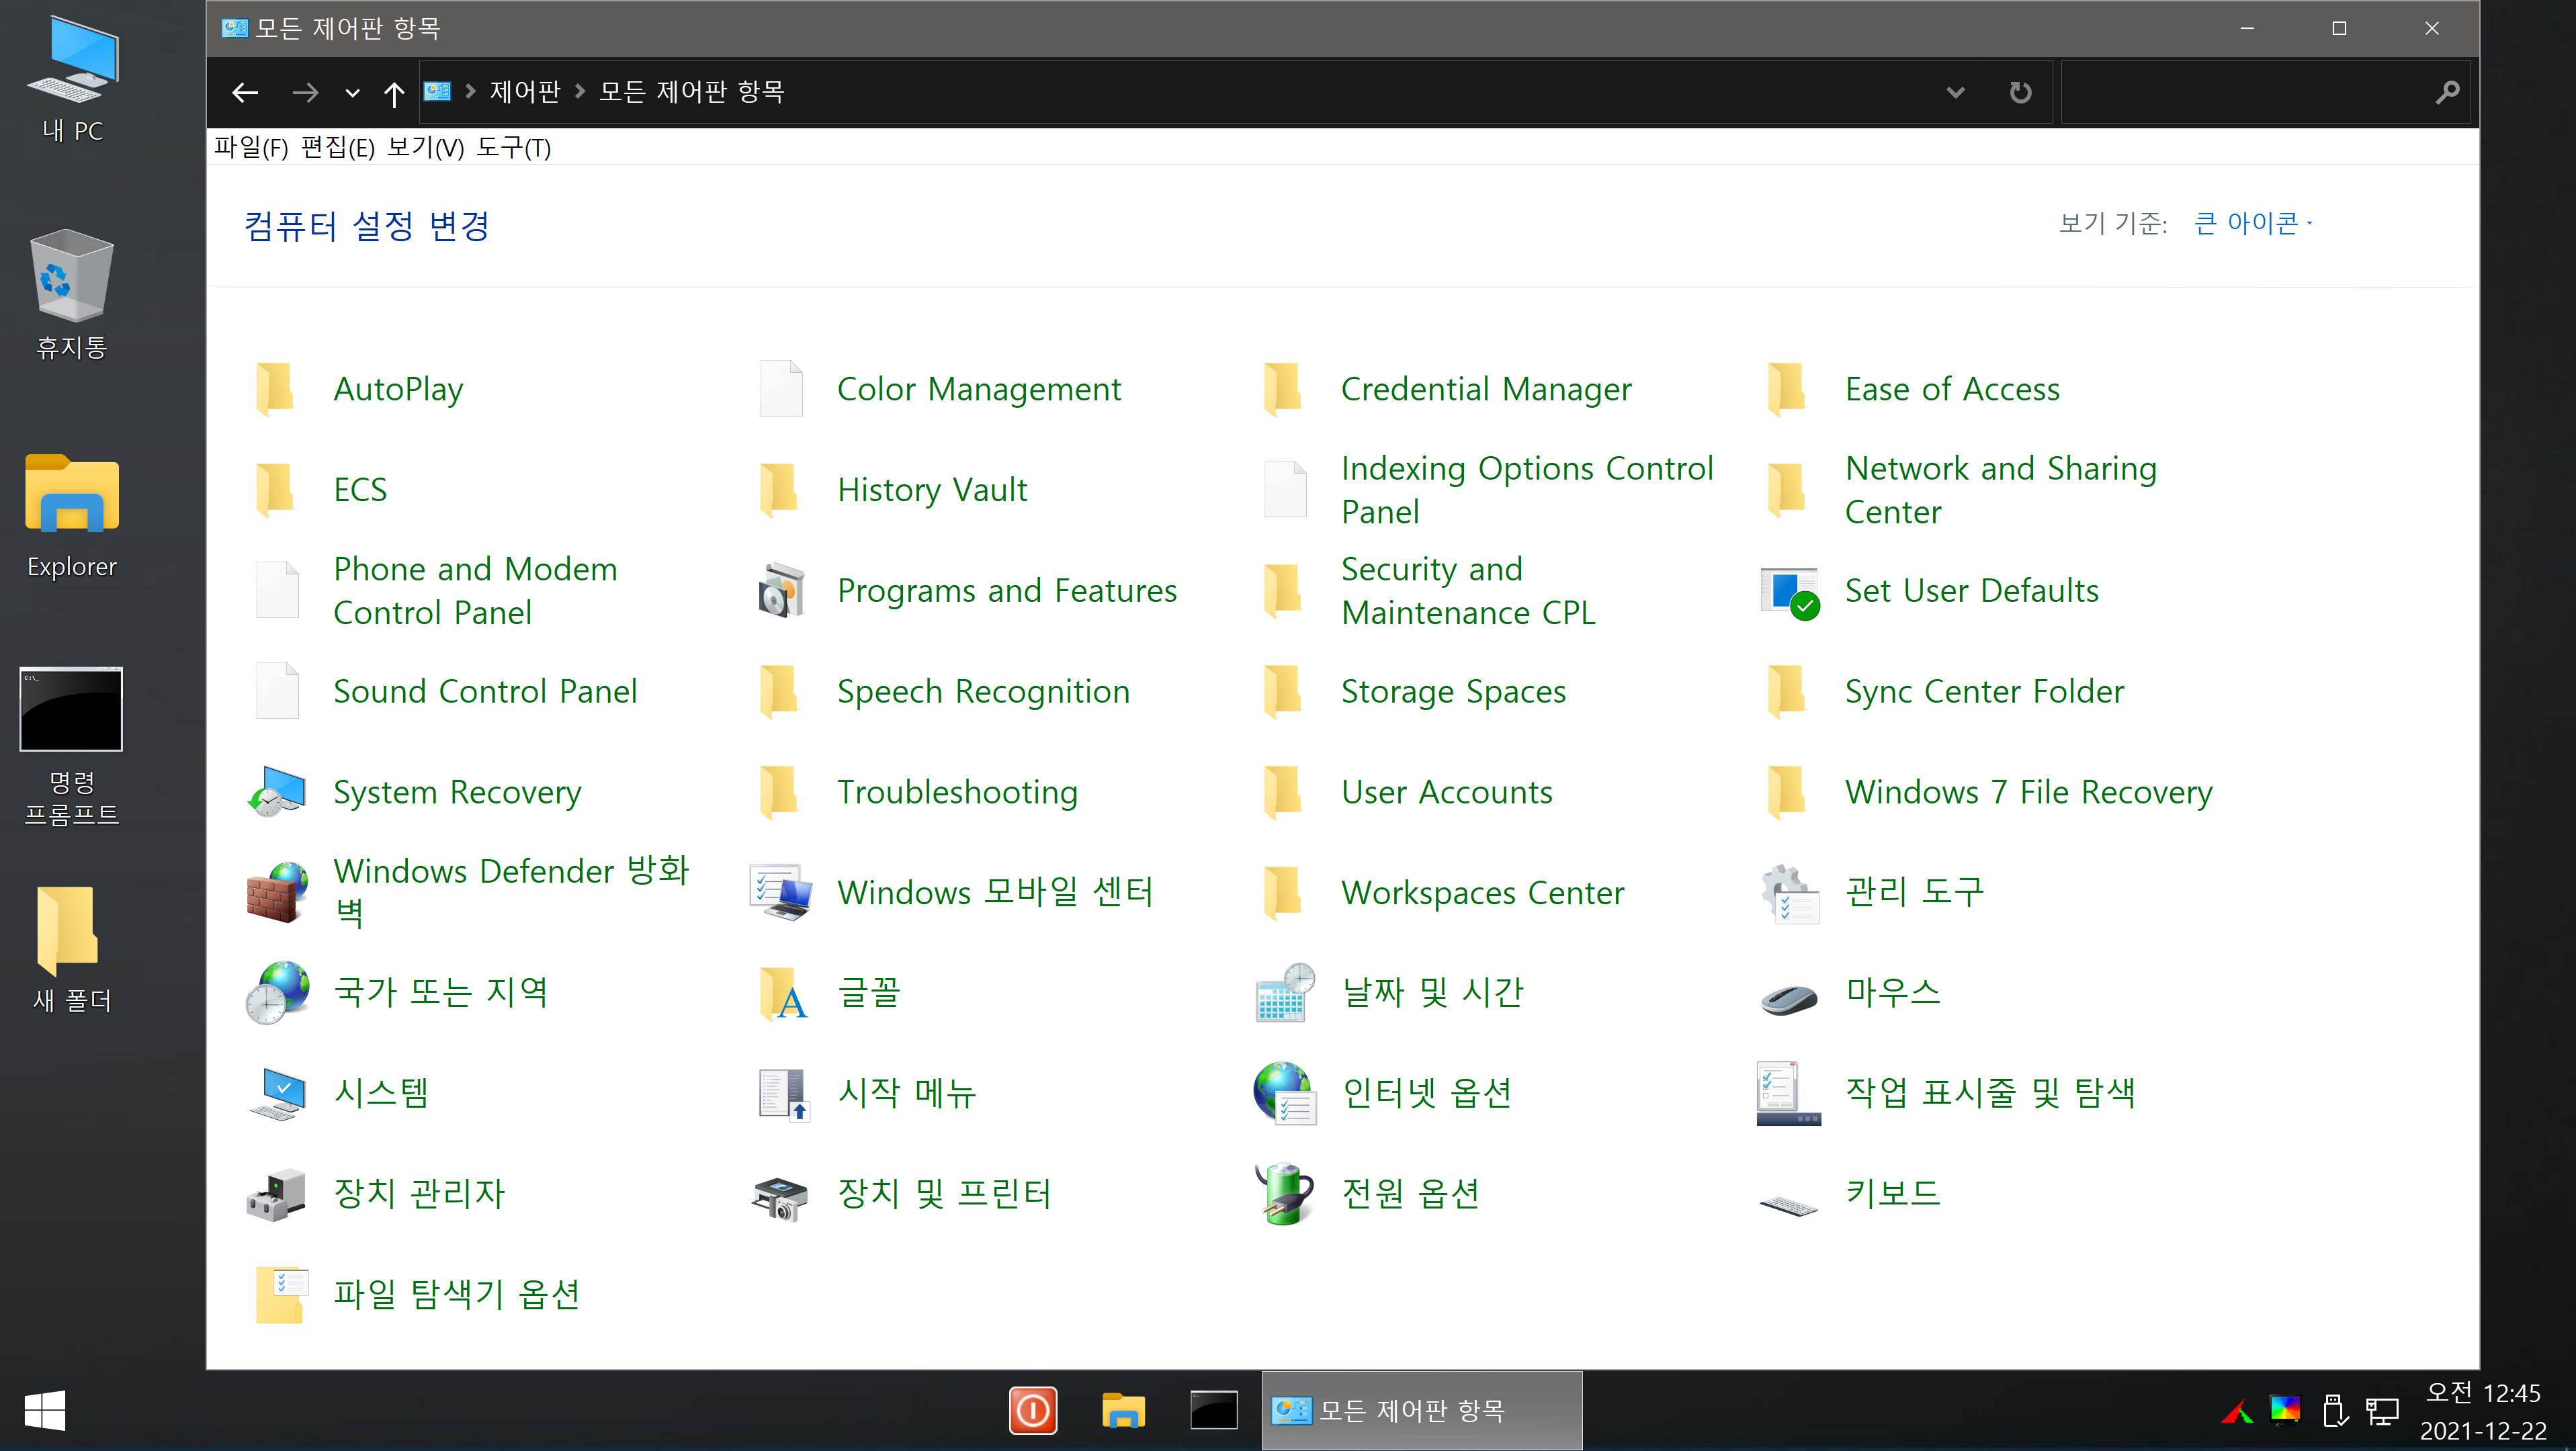
Task: Open 시작 메뉴 icon
Action: pos(783,1094)
